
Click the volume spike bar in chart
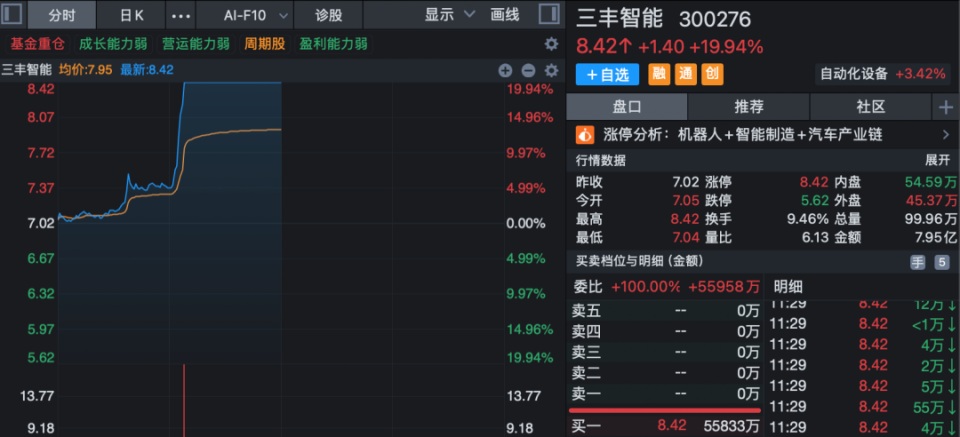pos(184,400)
